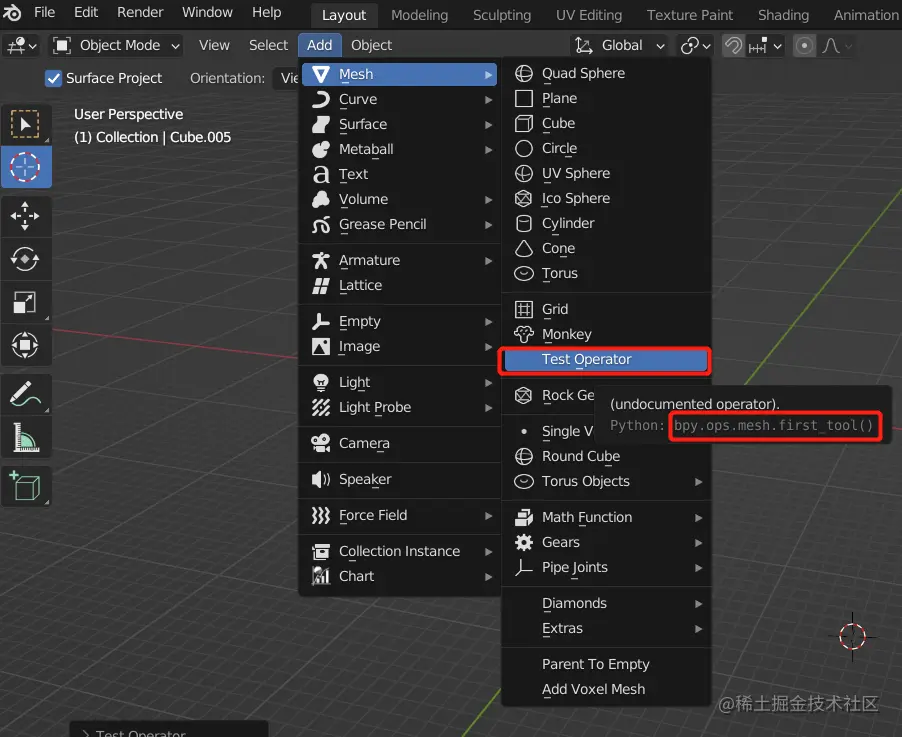Image resolution: width=902 pixels, height=737 pixels.
Task: Expand the Surface submenu
Action: 399,124
